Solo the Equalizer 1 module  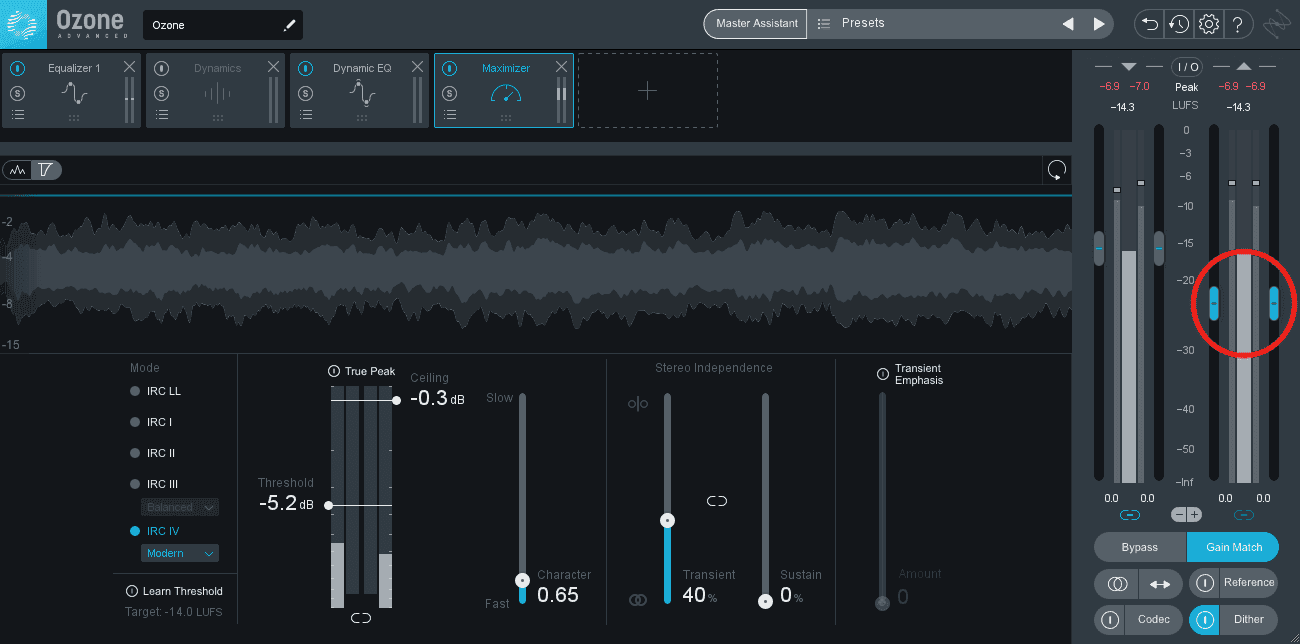(17, 93)
